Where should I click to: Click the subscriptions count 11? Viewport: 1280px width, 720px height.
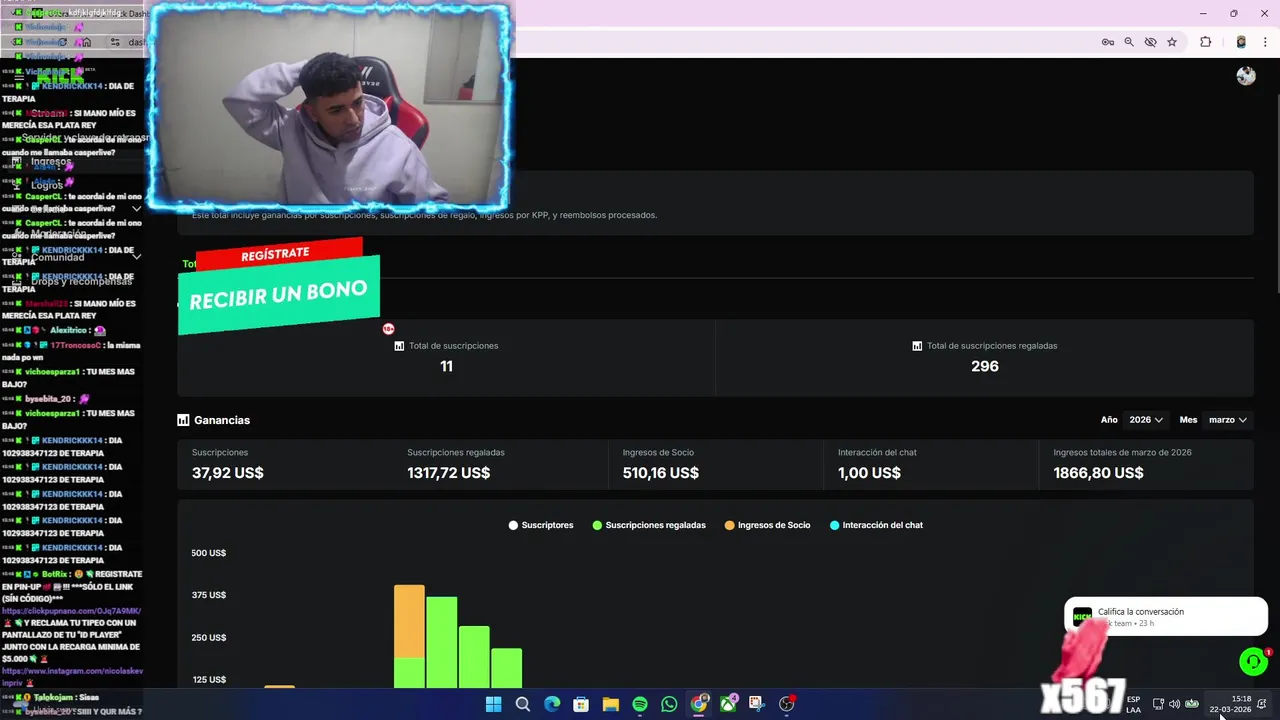coord(446,366)
